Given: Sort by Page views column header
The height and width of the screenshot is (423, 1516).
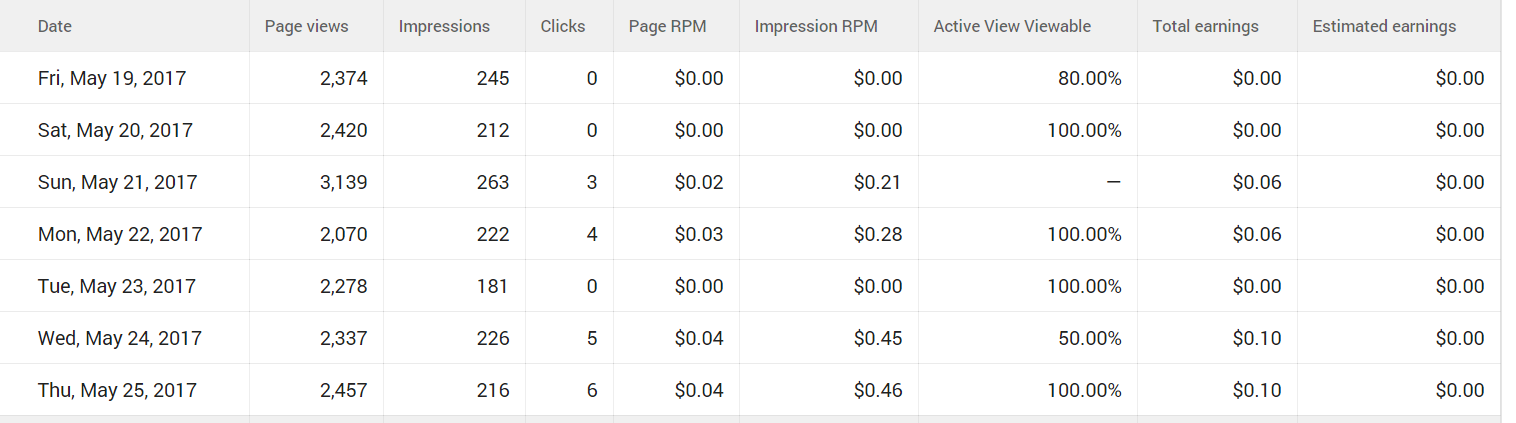Looking at the screenshot, I should pos(306,27).
